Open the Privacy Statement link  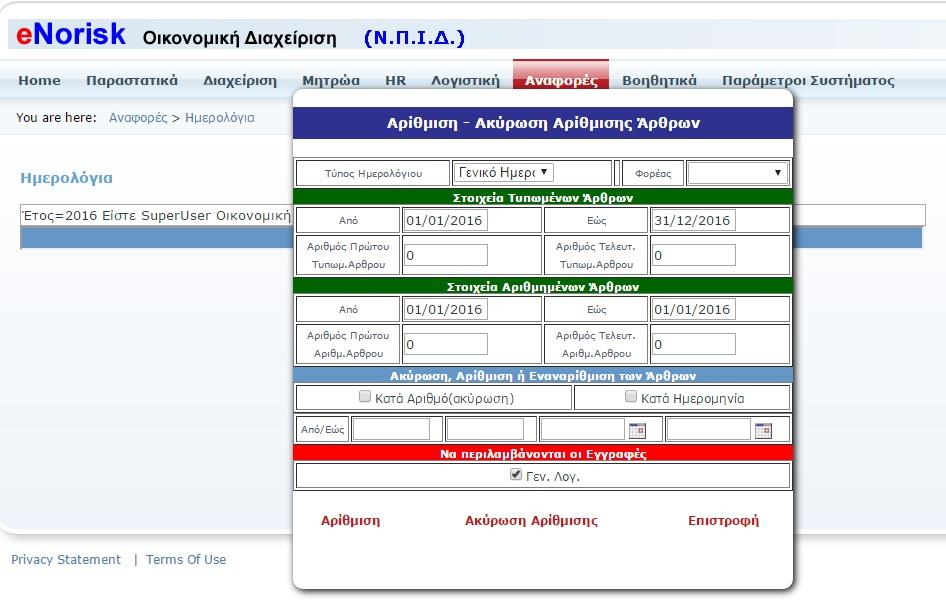click(x=66, y=559)
